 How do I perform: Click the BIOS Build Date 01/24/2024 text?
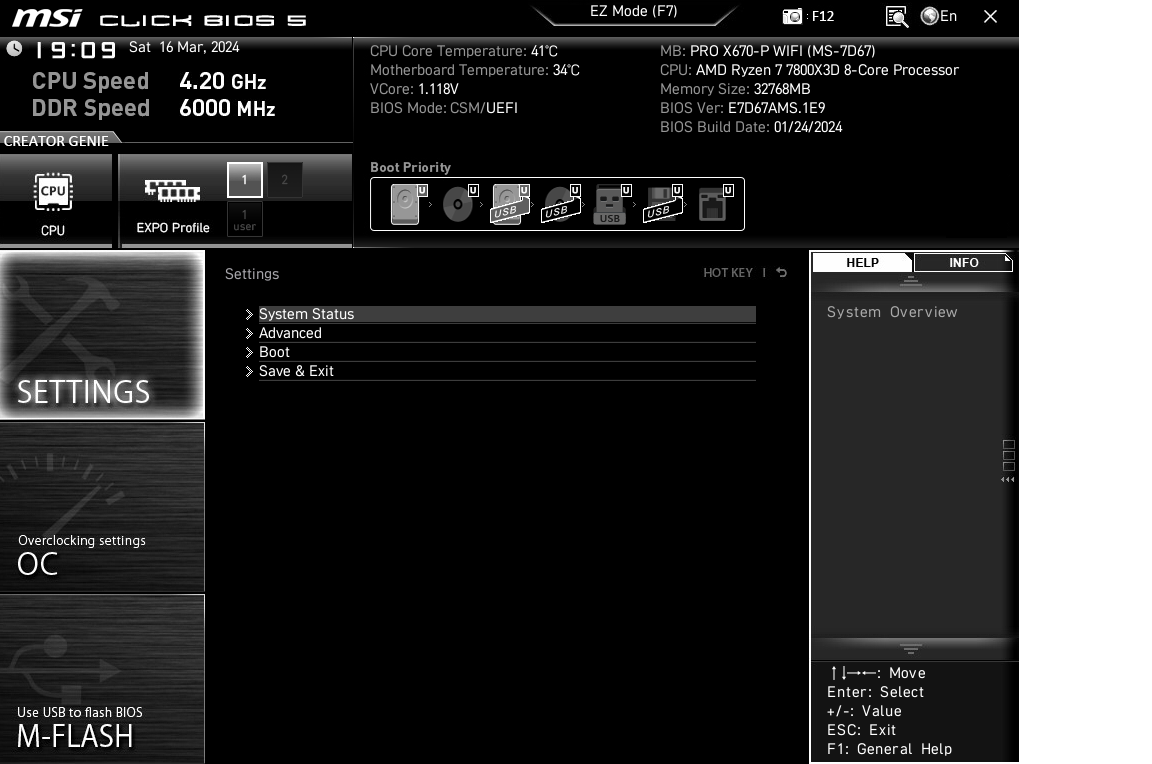click(751, 127)
